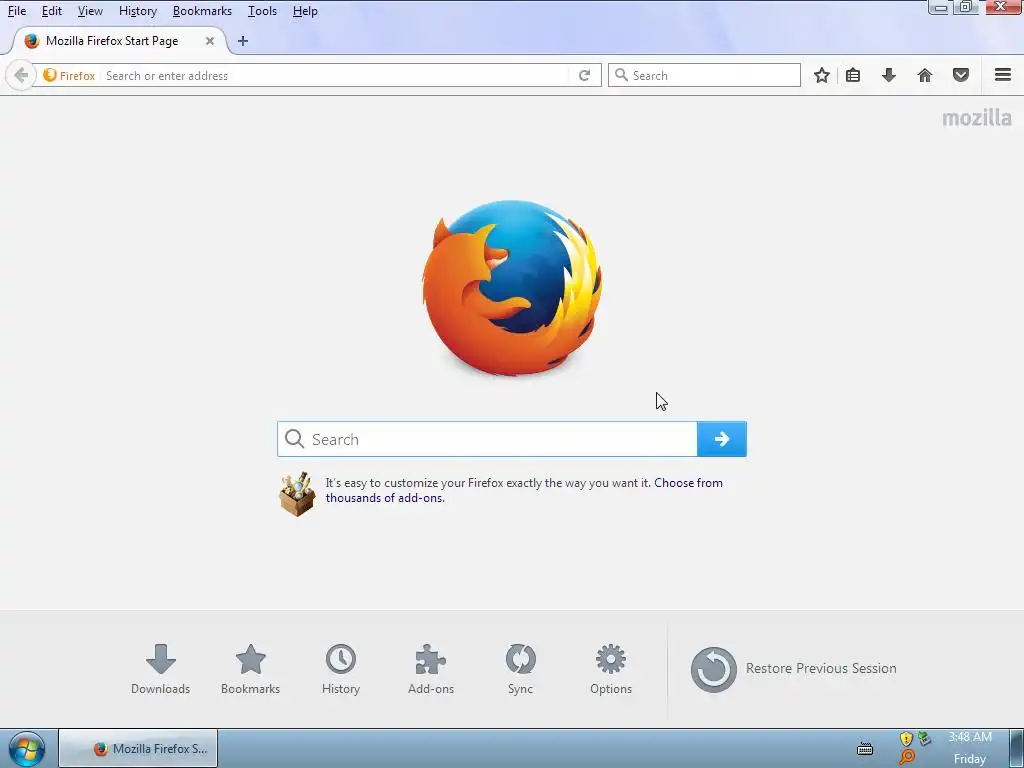The height and width of the screenshot is (768, 1024).
Task: Open Options gear shortcut
Action: [x=611, y=669]
